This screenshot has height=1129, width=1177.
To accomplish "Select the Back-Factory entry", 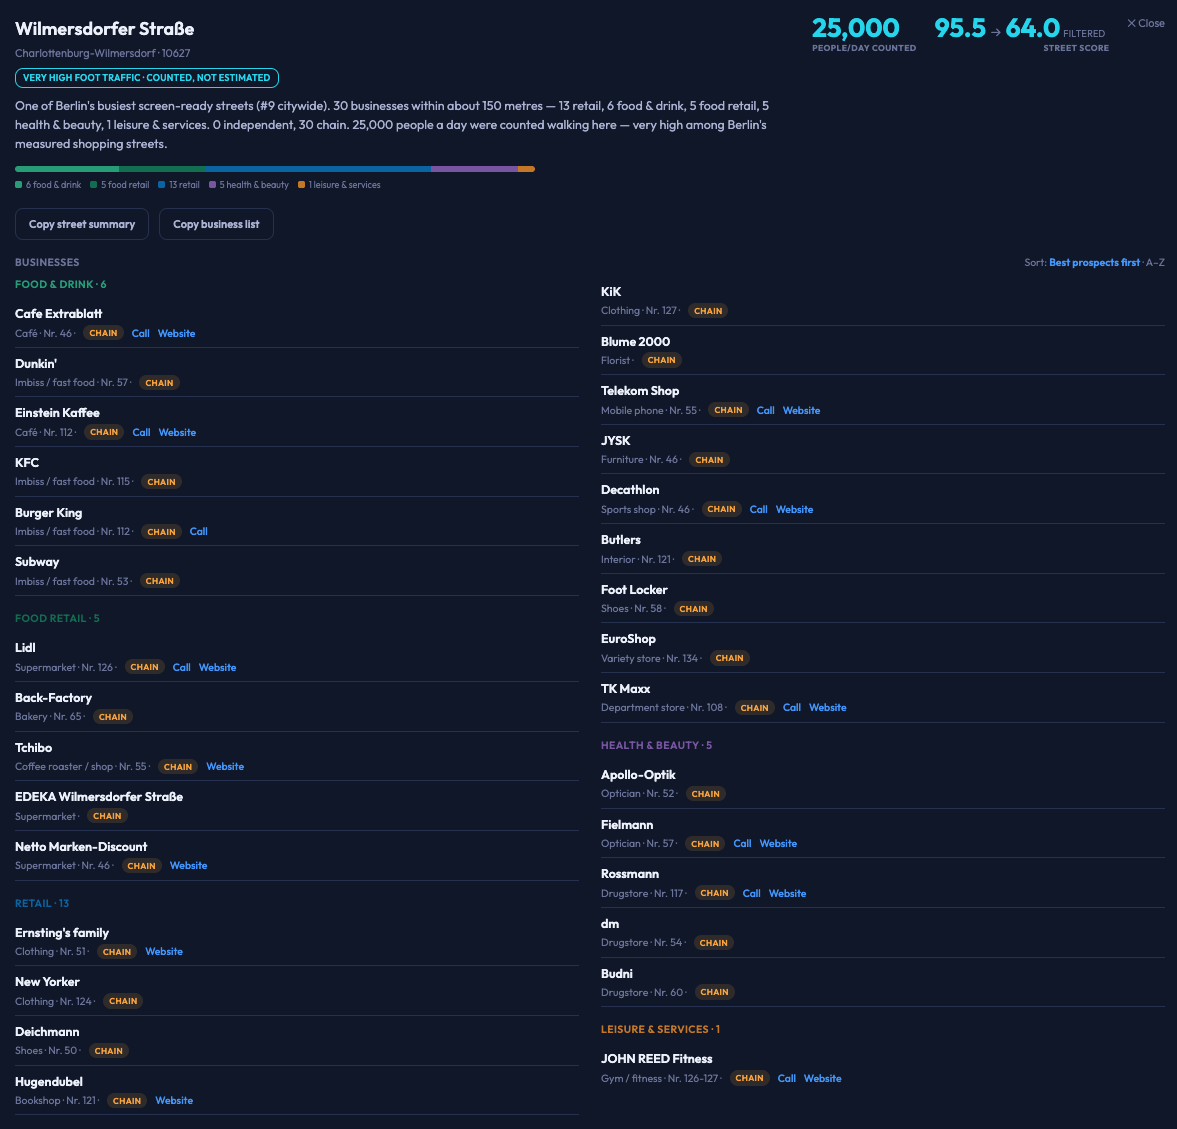I will coord(53,698).
